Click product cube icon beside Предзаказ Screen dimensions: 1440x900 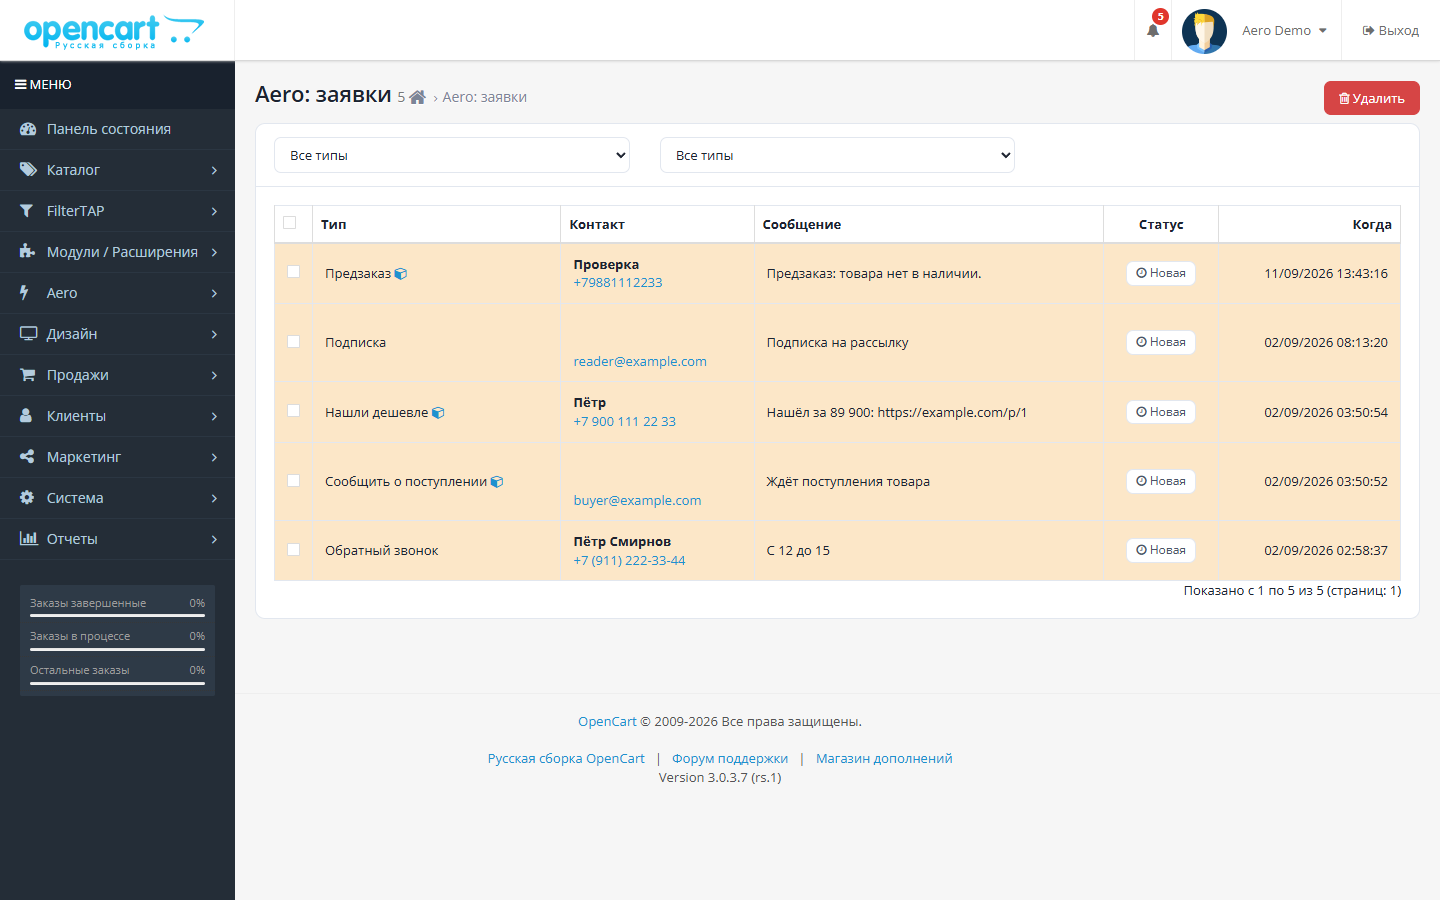click(401, 274)
